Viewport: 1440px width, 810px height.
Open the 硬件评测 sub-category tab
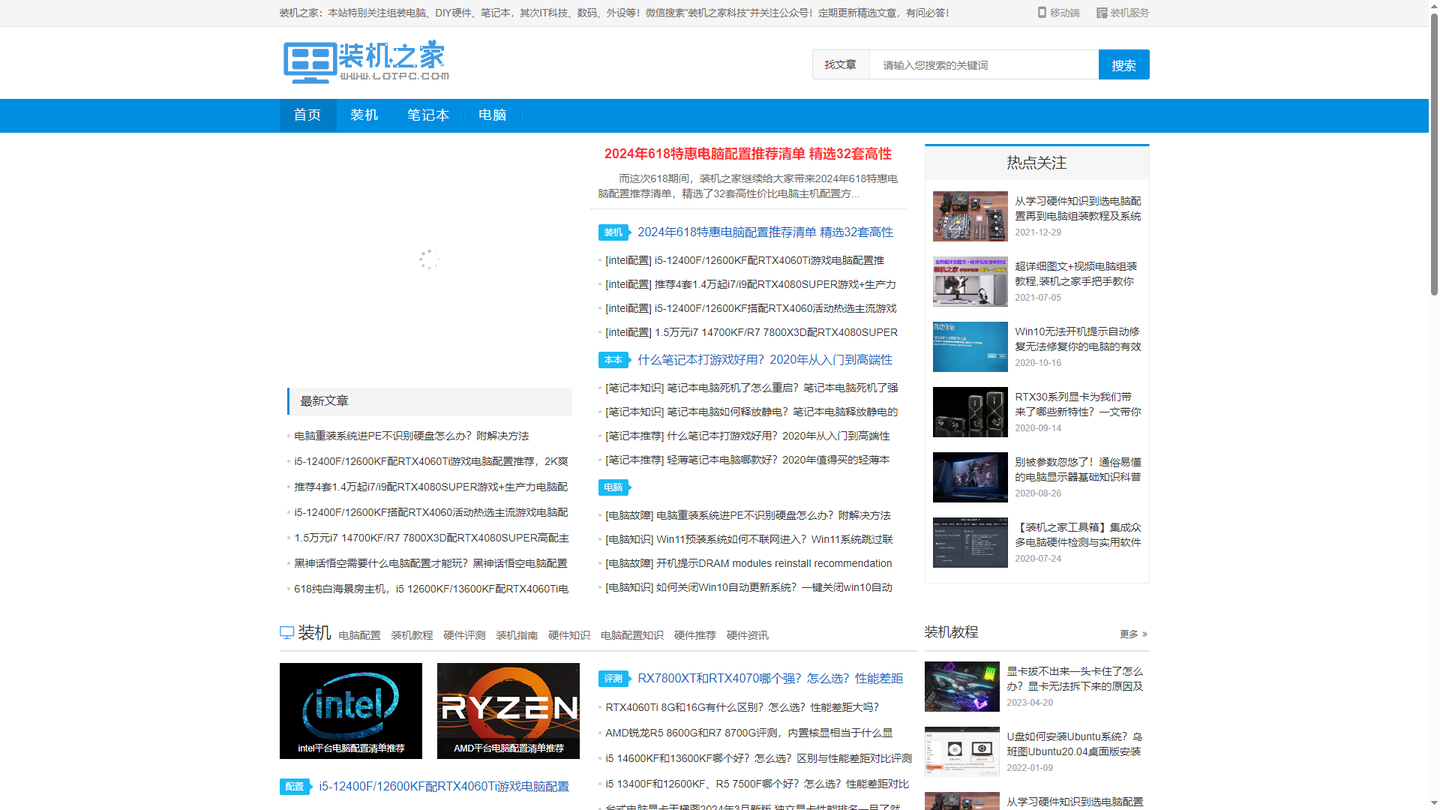click(464, 635)
